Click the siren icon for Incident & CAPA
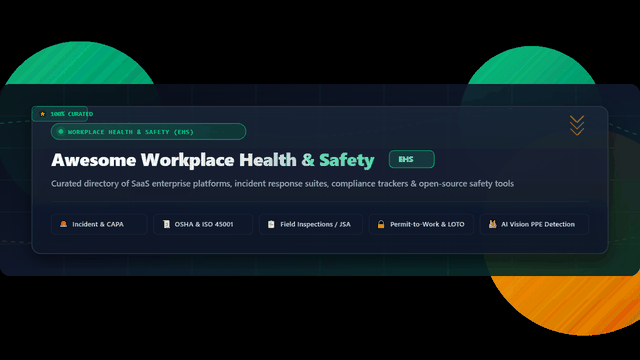 click(x=63, y=224)
